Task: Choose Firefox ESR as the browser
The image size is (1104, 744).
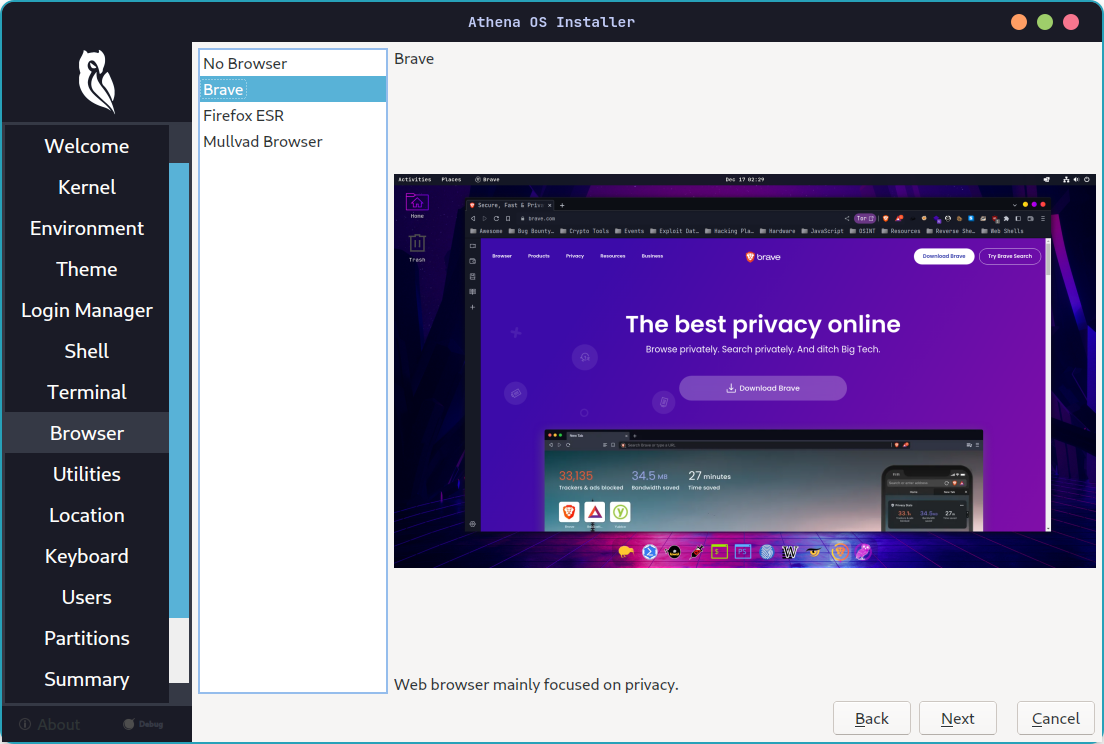Action: 244,115
